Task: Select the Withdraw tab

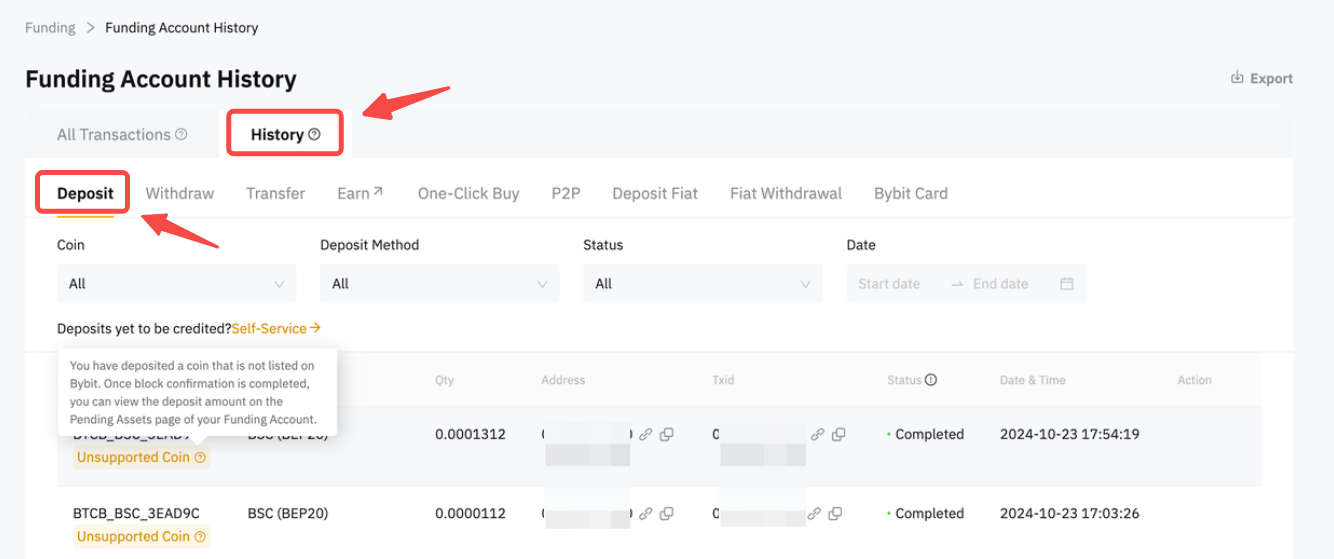Action: pos(180,193)
